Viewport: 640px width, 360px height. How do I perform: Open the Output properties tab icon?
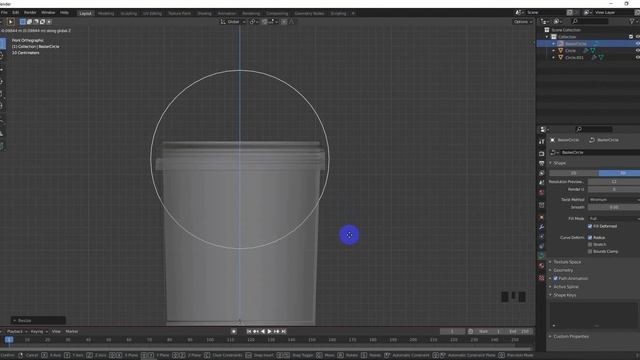542,163
